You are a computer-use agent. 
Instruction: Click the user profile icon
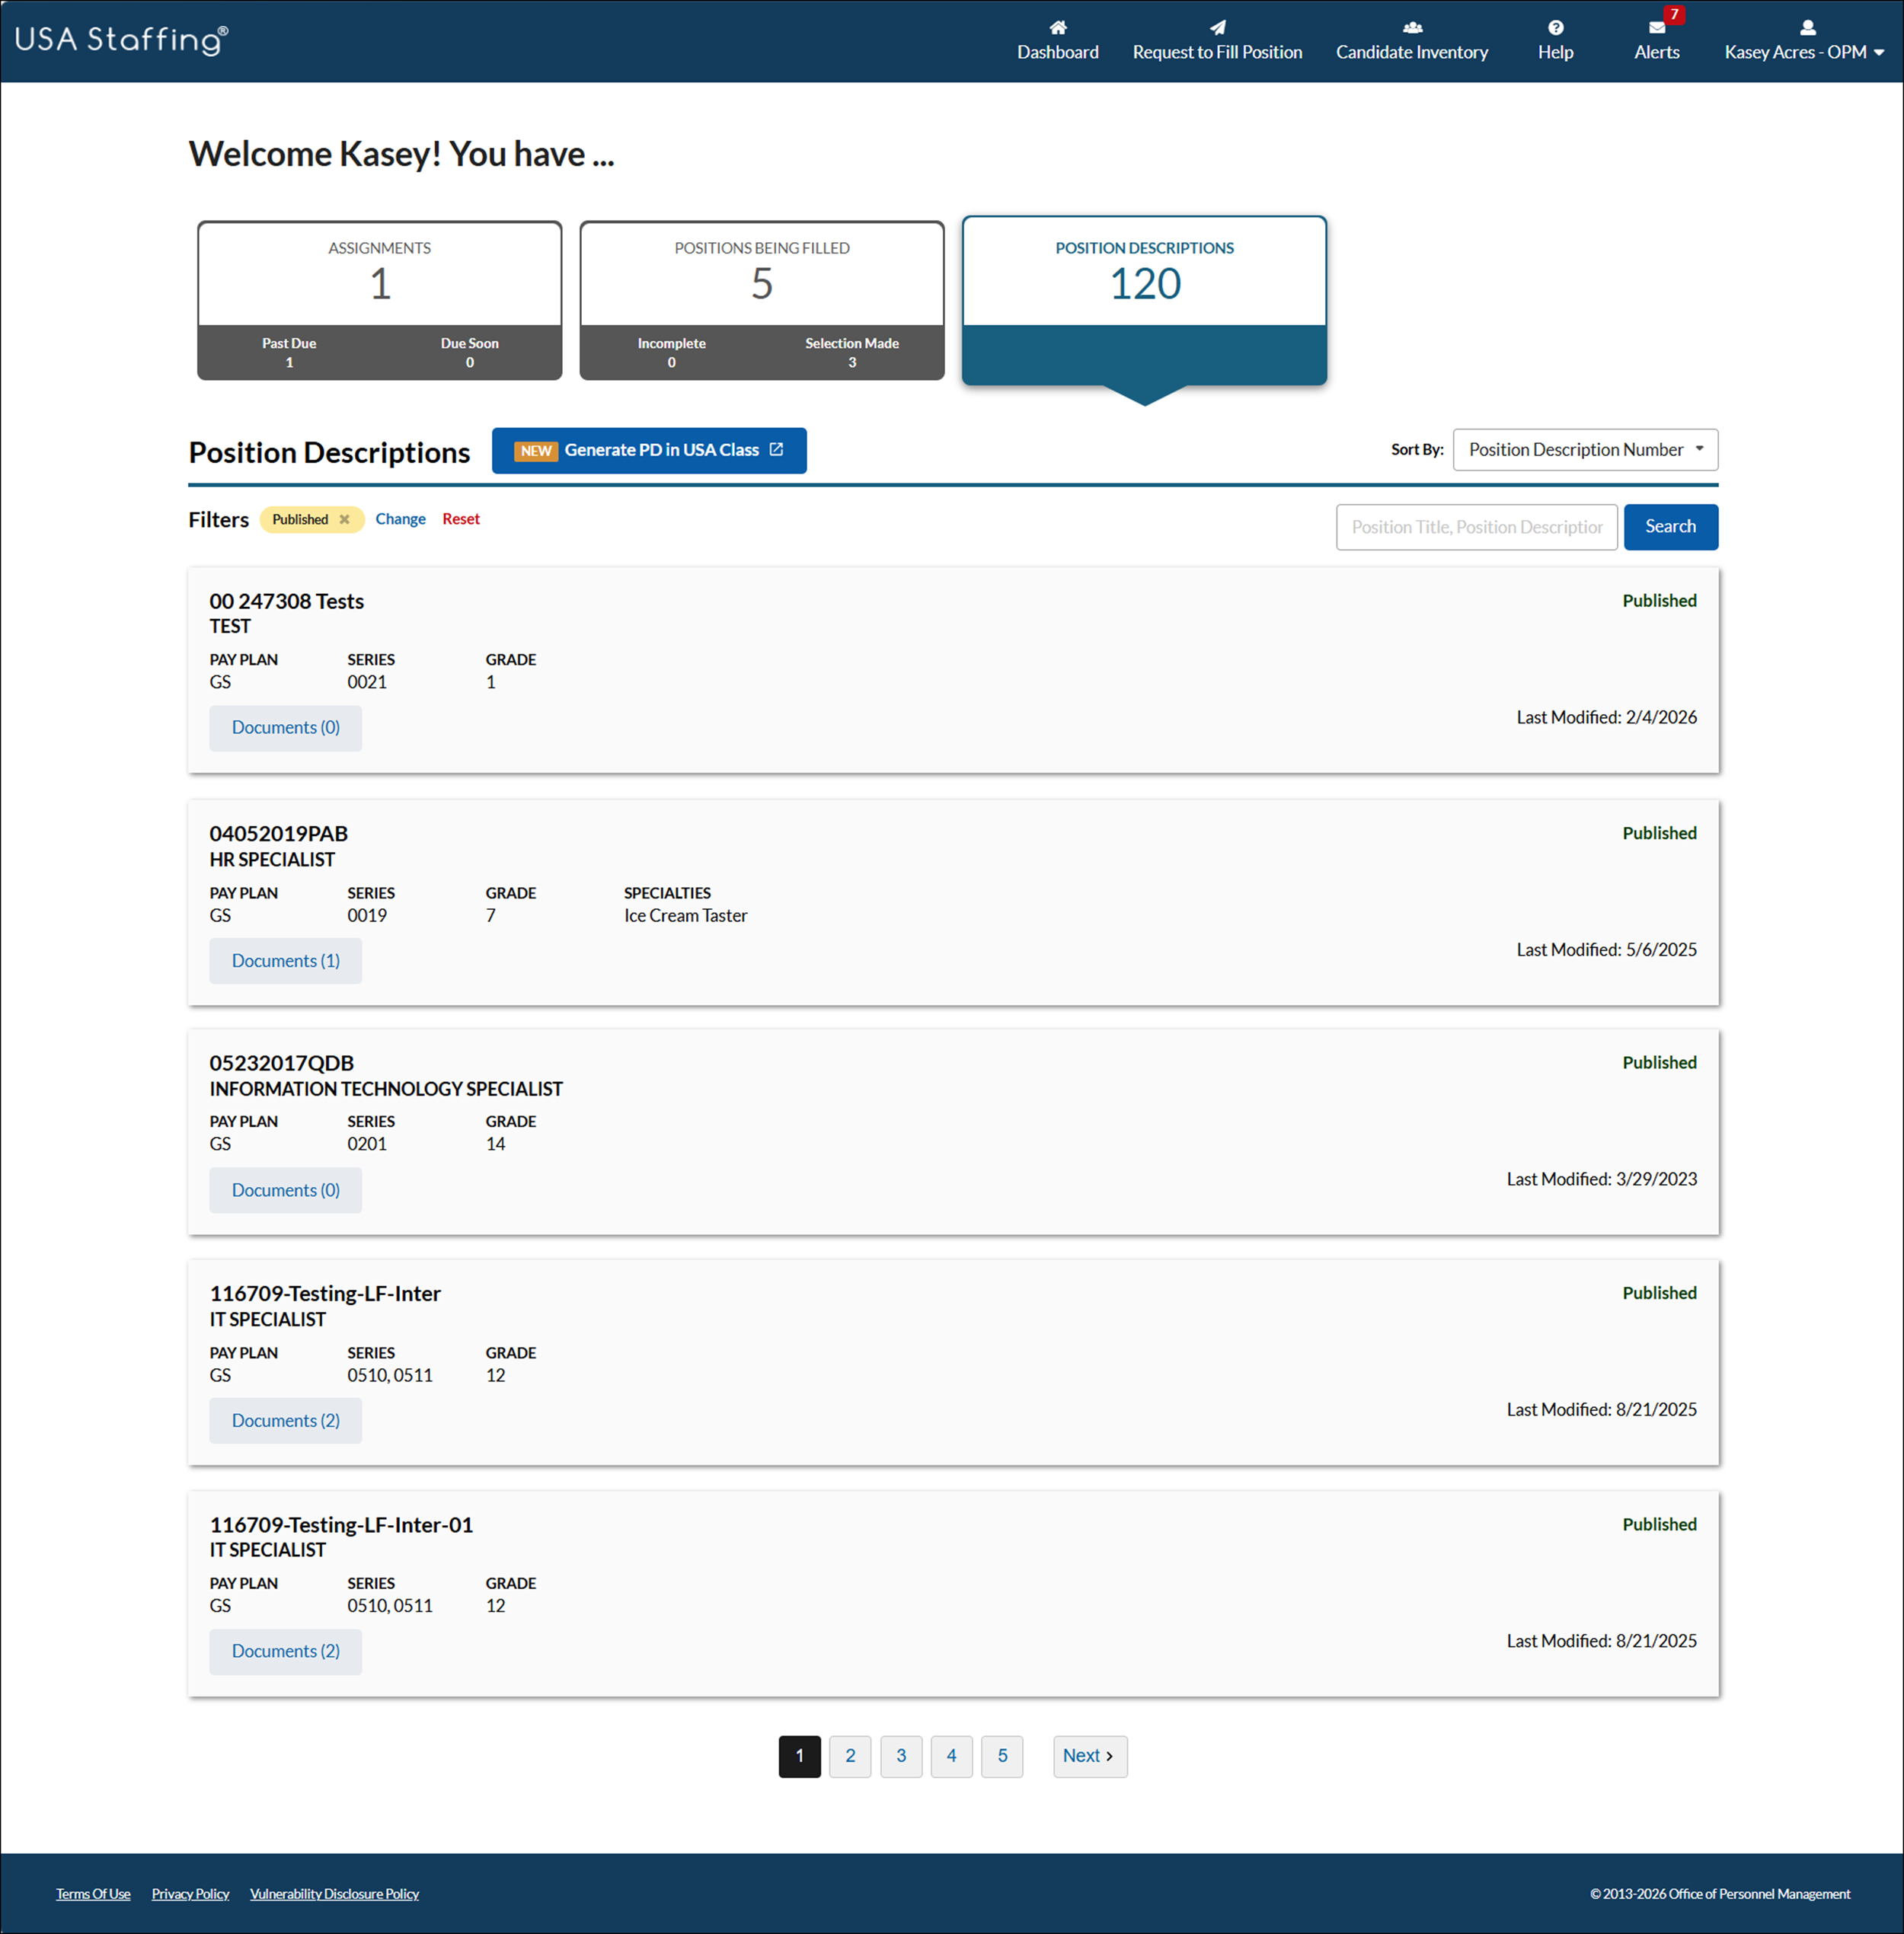tap(1807, 27)
